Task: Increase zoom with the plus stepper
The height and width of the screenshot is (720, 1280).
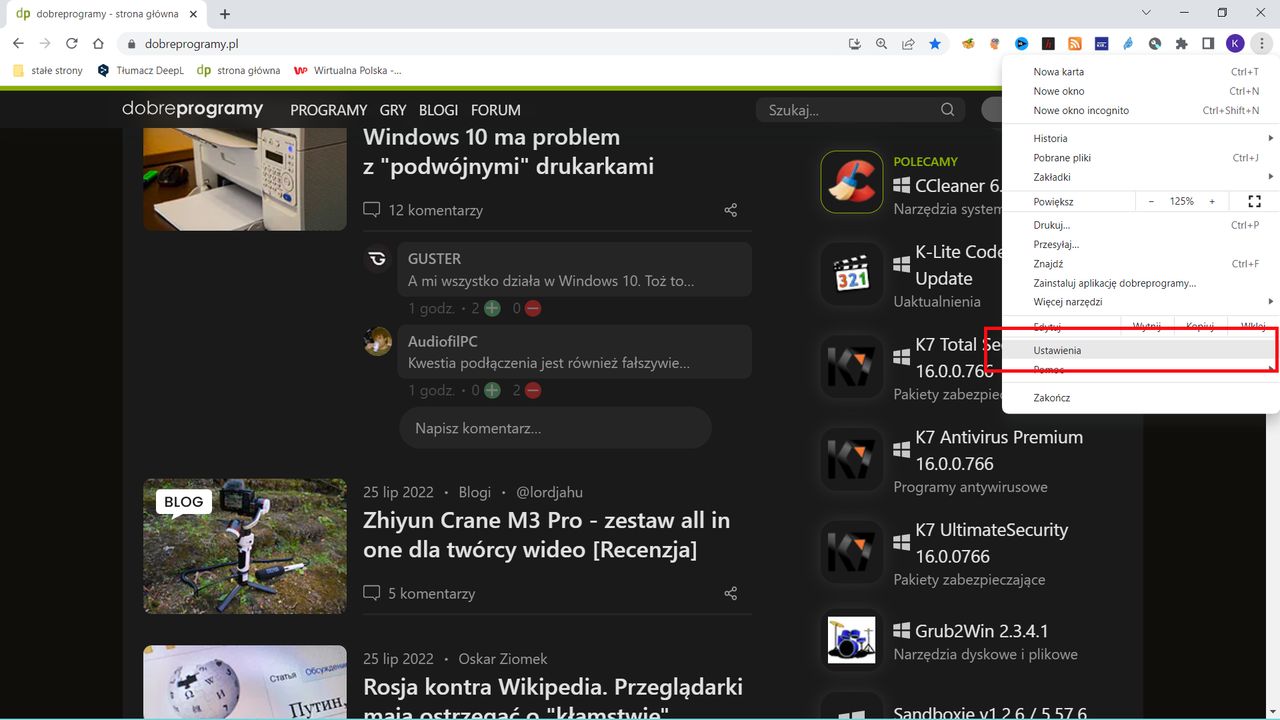Action: (x=1212, y=201)
